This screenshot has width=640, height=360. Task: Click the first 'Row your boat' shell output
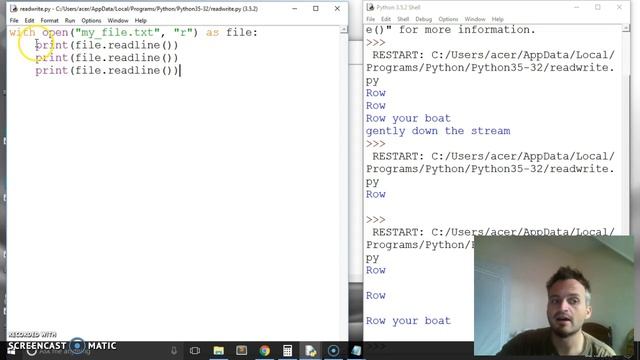pyautogui.click(x=408, y=118)
